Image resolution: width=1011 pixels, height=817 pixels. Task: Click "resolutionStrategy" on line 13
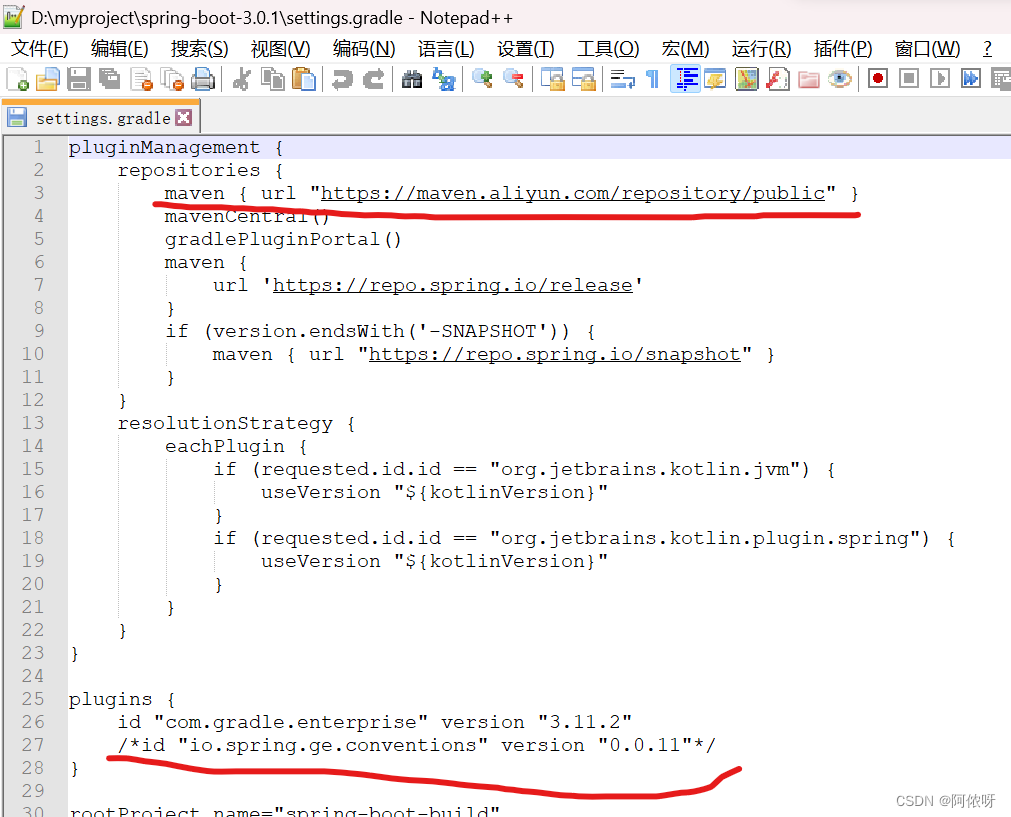[225, 423]
